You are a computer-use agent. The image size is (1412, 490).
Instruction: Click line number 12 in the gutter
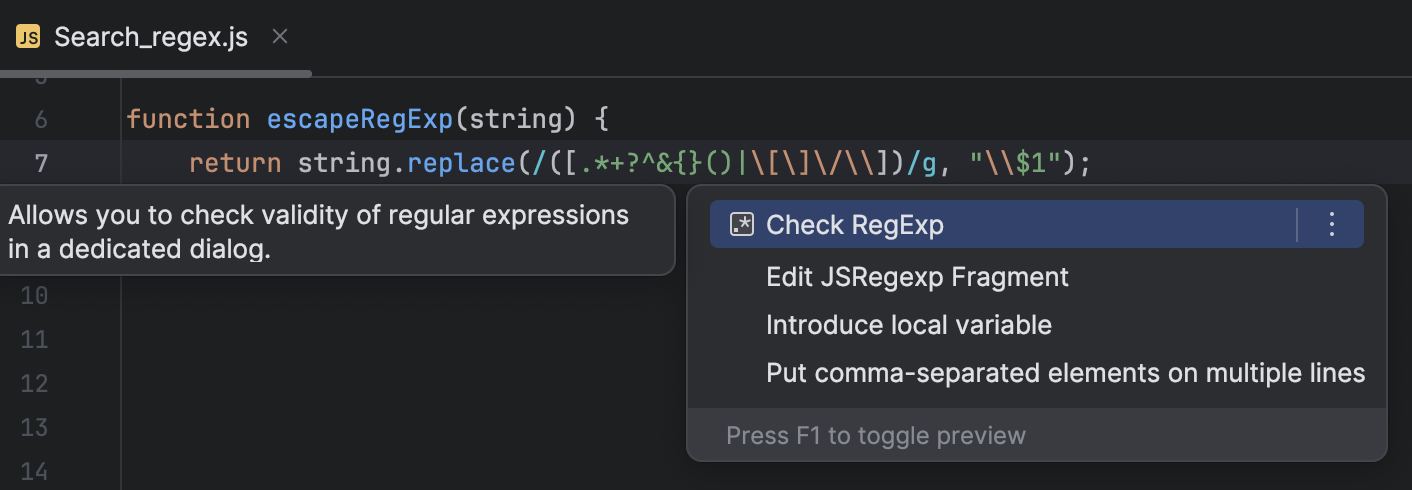tap(35, 384)
